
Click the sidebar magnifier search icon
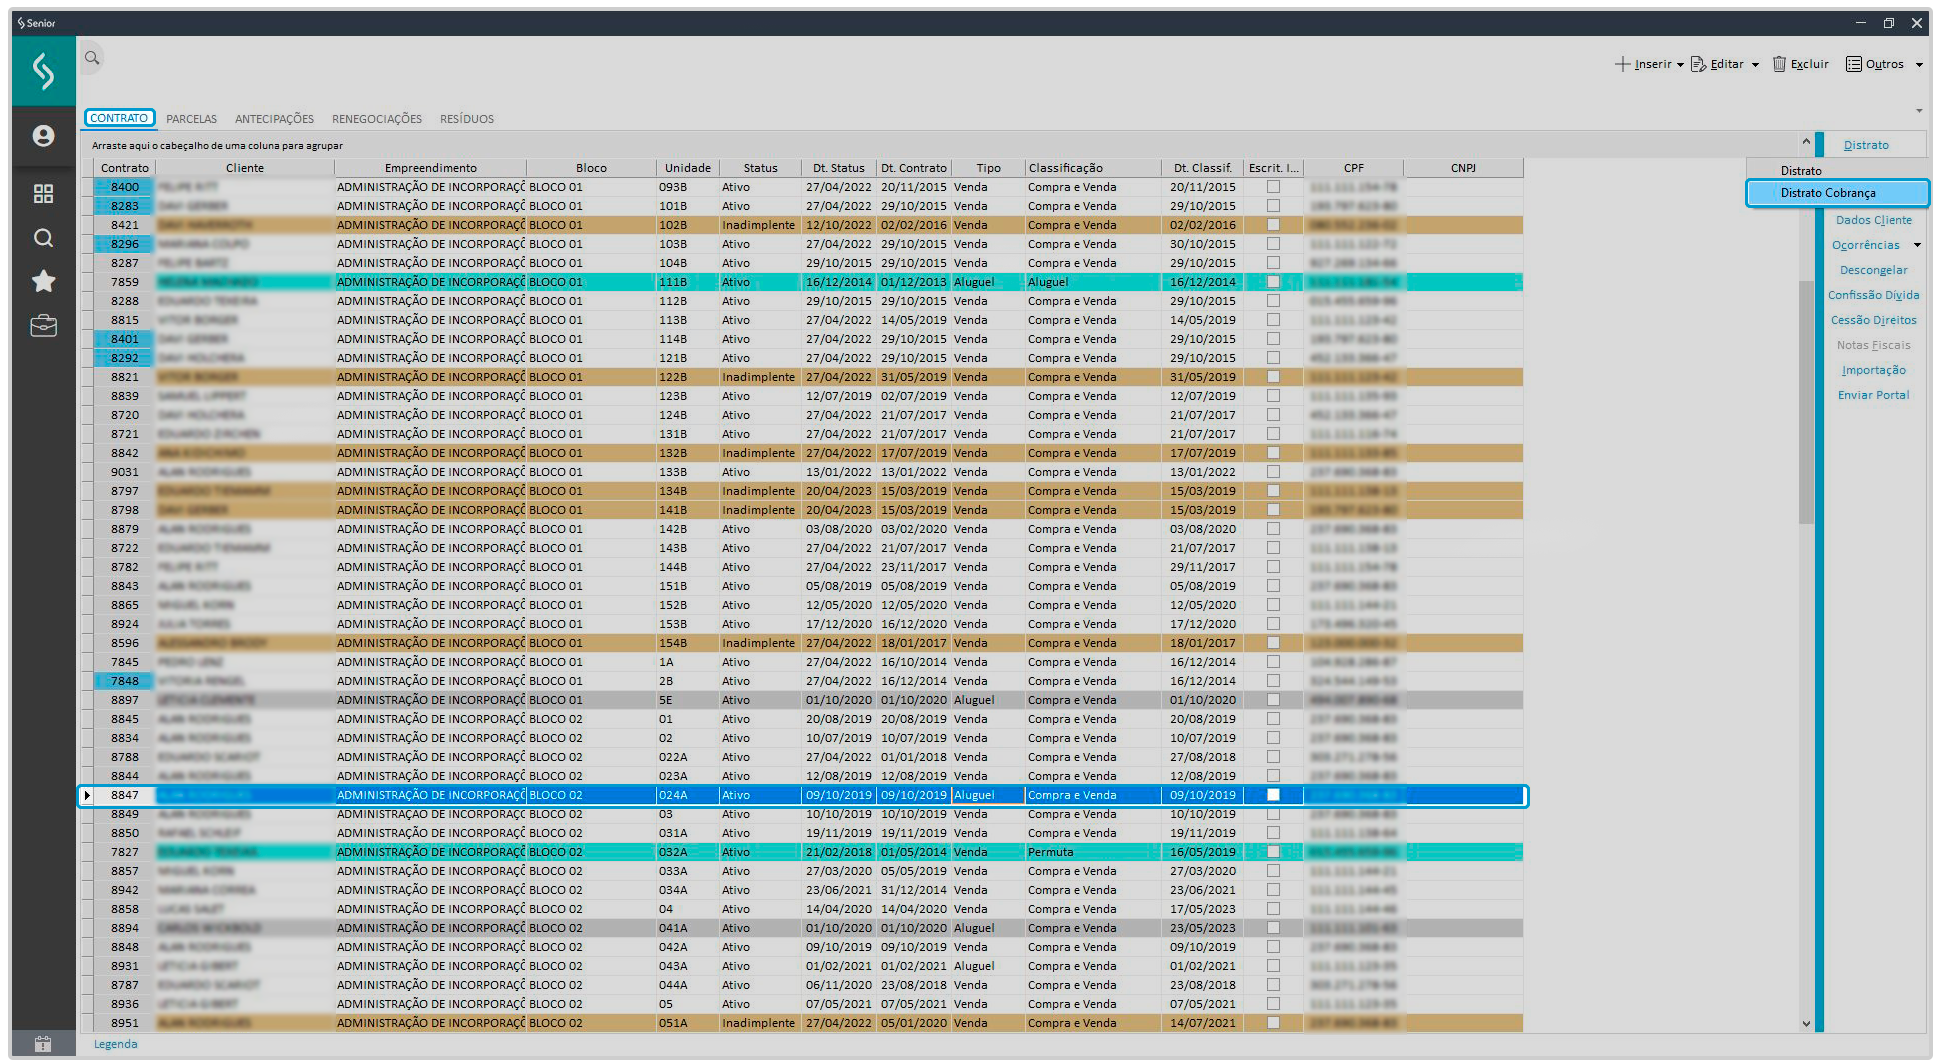(x=43, y=238)
